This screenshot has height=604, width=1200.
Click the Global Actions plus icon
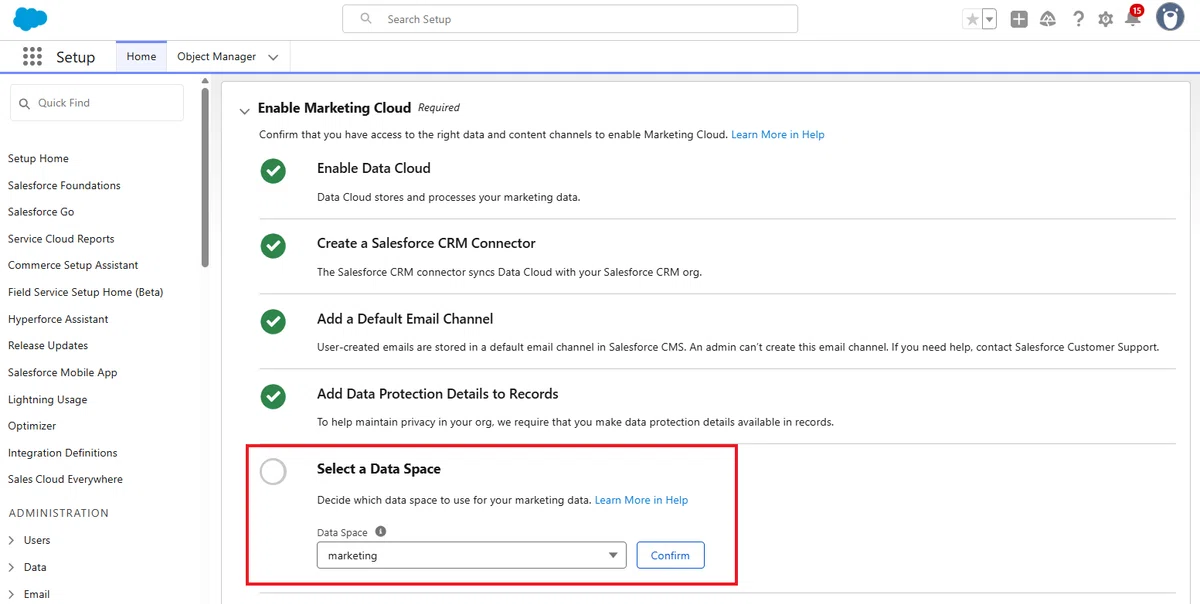click(x=1019, y=19)
